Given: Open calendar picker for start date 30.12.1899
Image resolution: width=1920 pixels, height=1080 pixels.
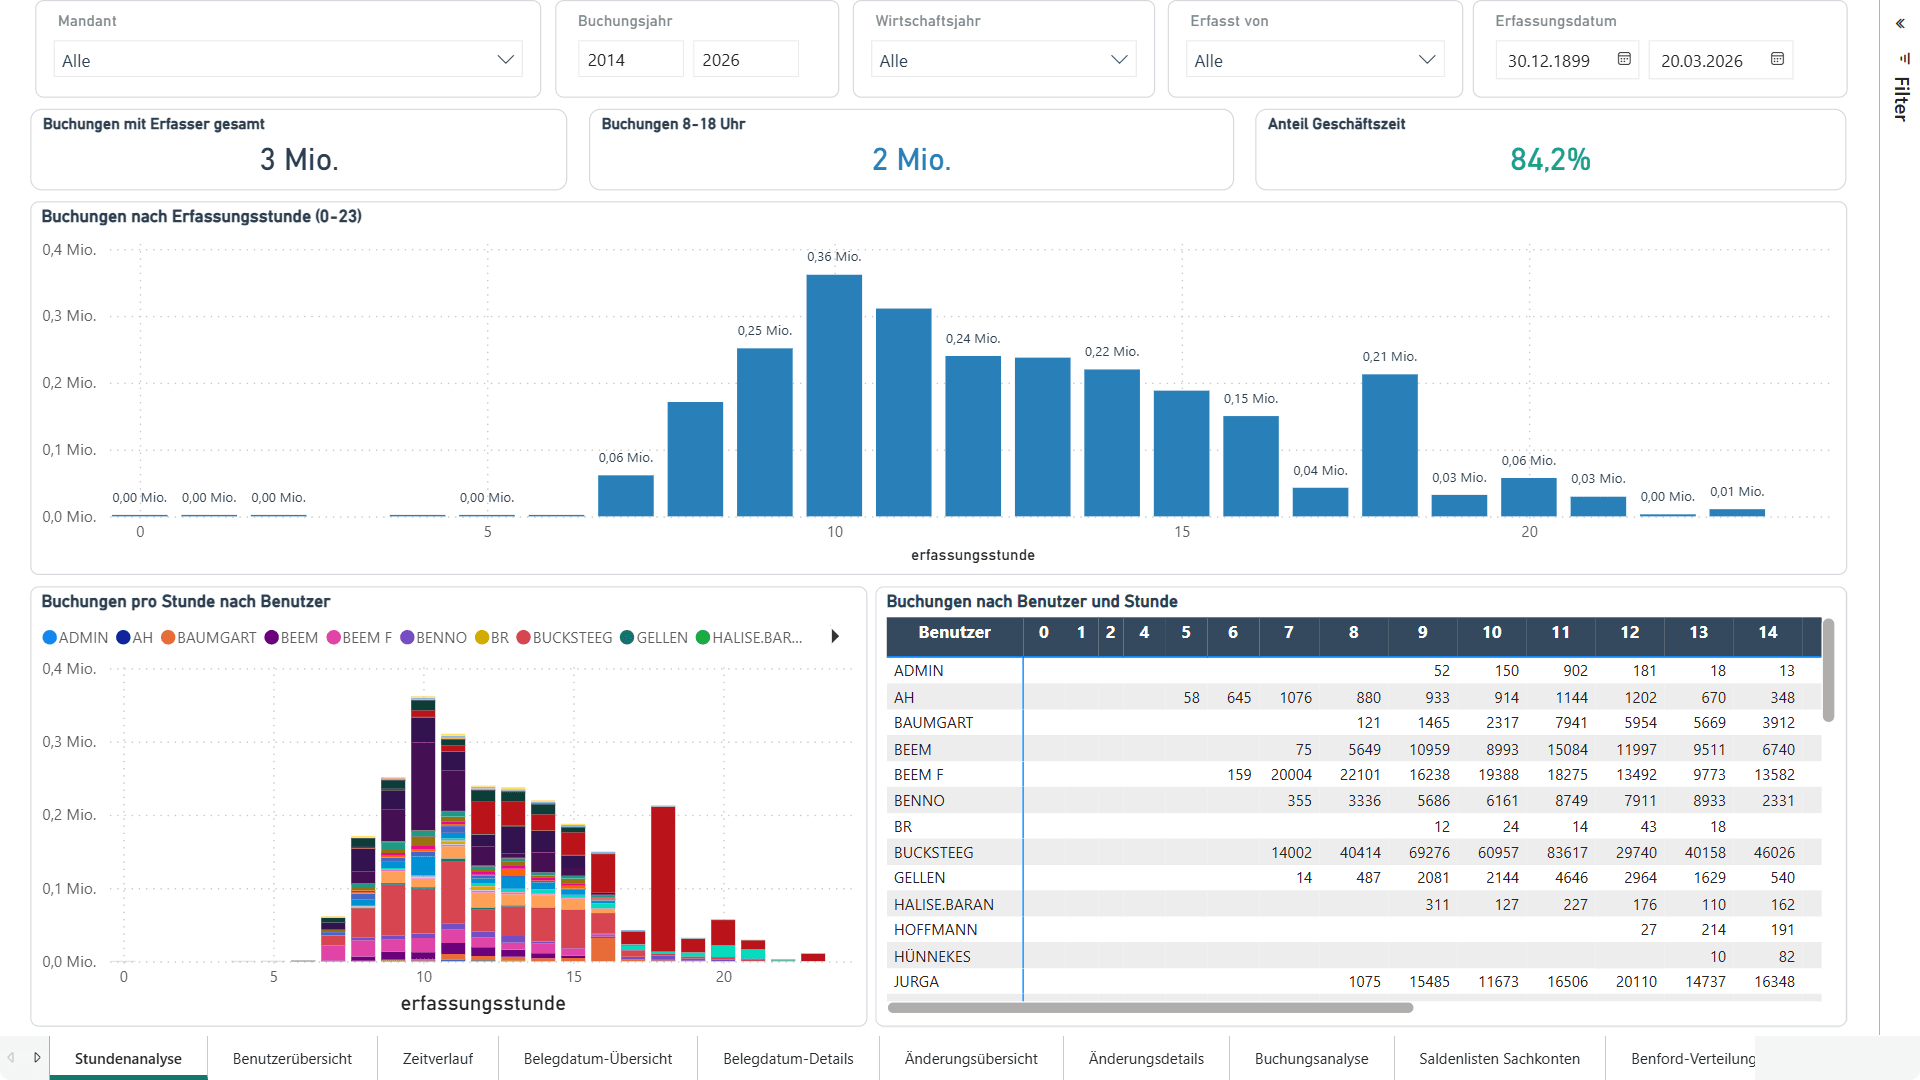Looking at the screenshot, I should pyautogui.click(x=1624, y=60).
